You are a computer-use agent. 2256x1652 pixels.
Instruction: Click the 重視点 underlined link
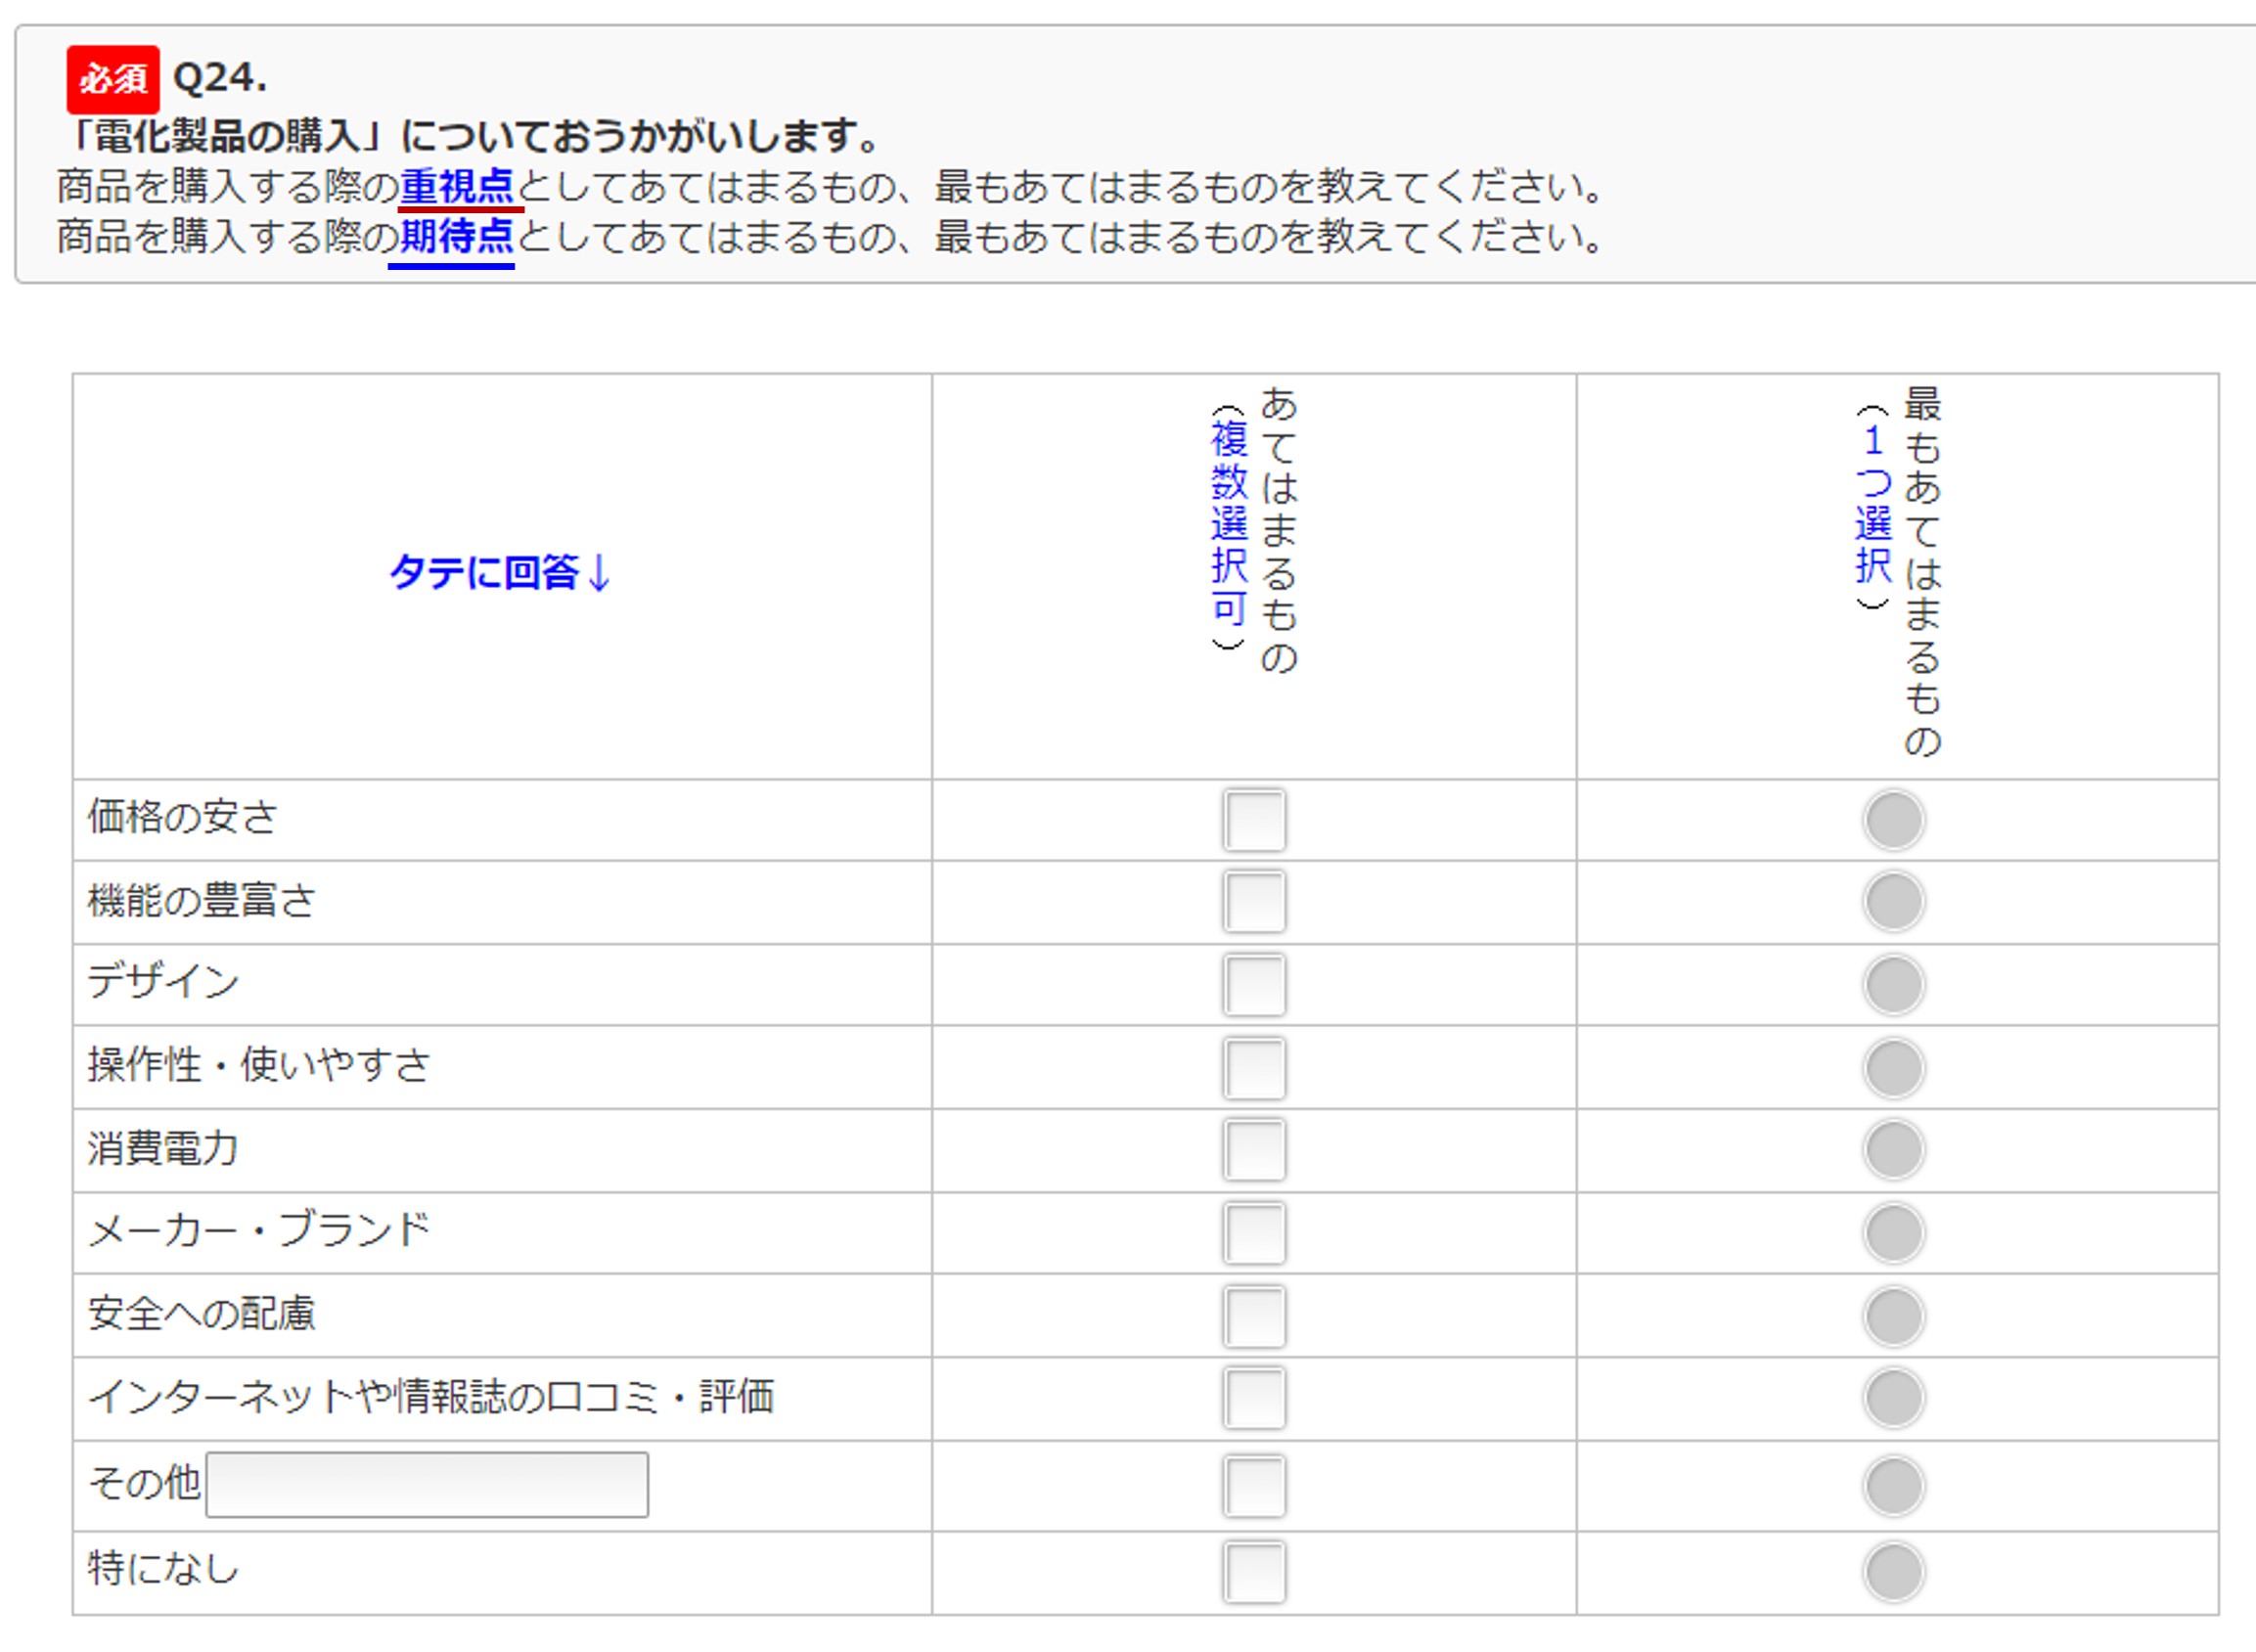point(457,187)
